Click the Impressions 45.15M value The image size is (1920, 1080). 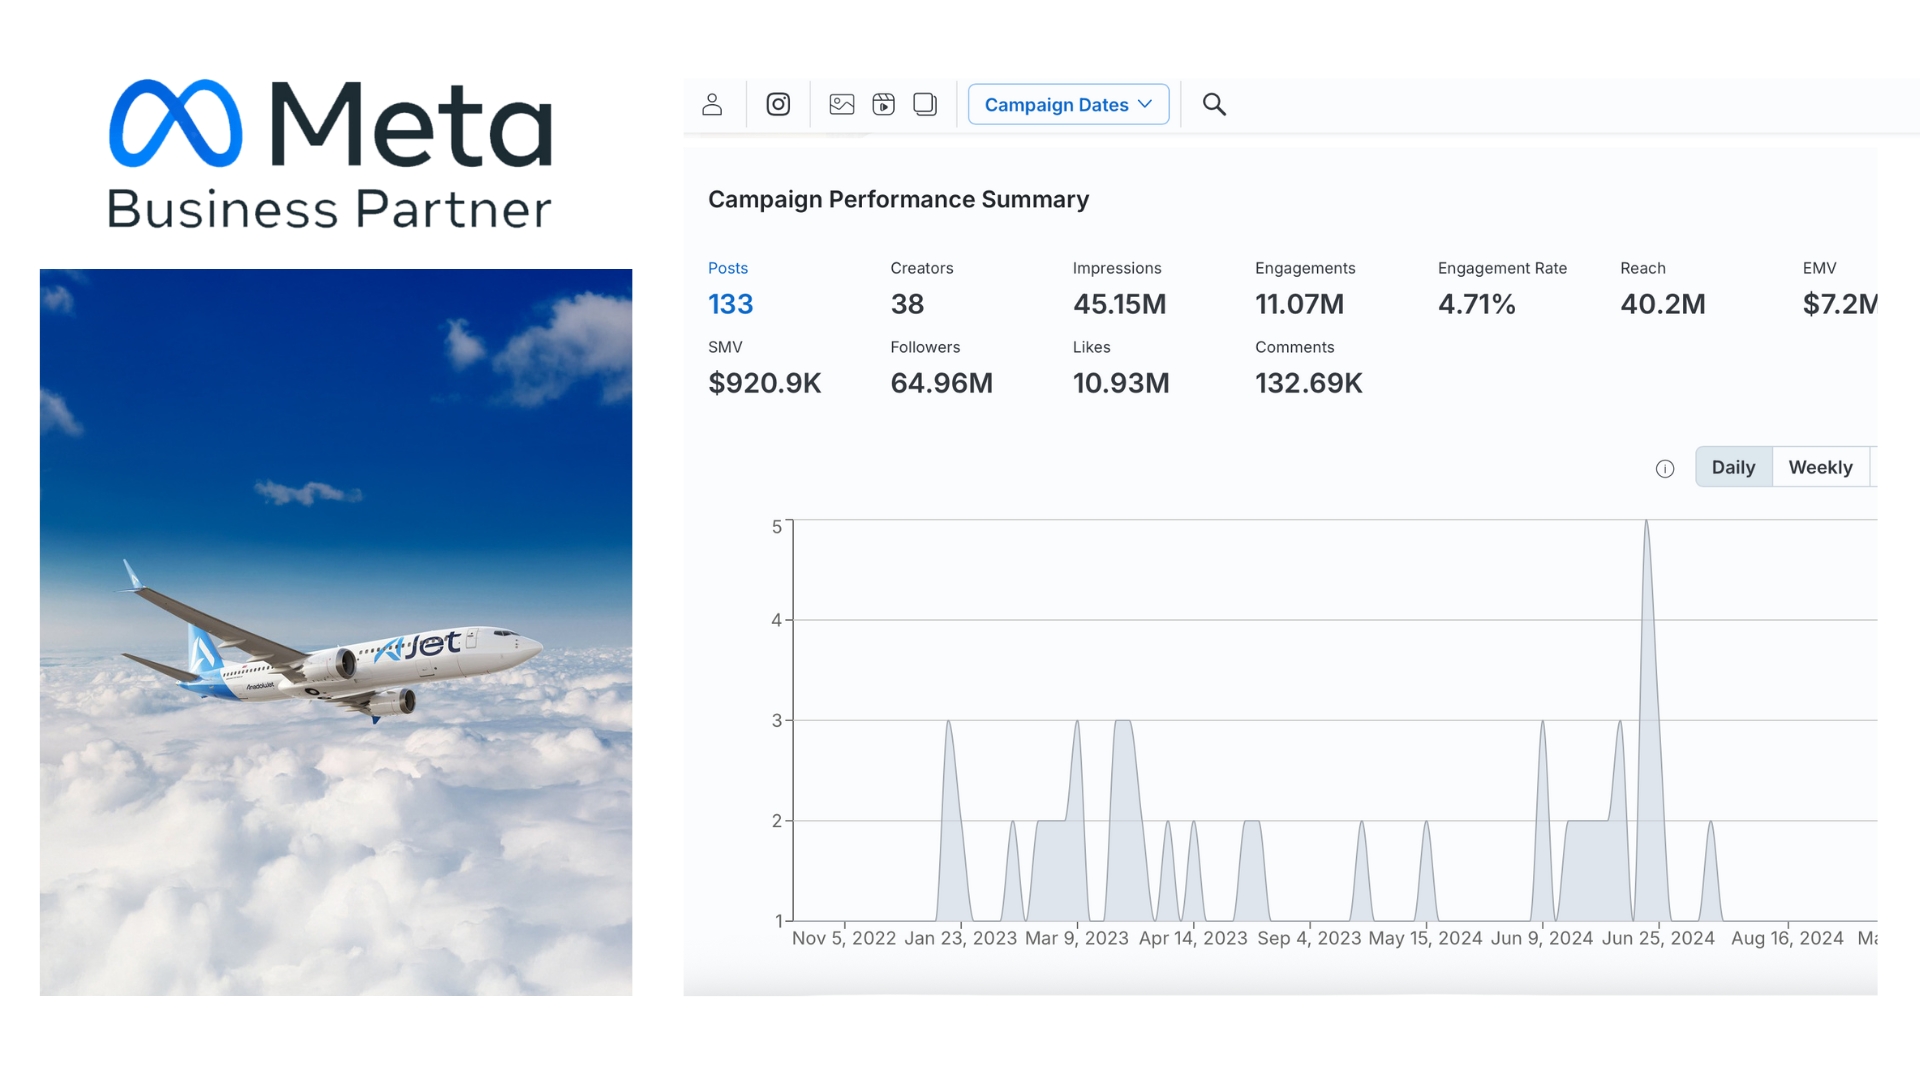tap(1119, 304)
